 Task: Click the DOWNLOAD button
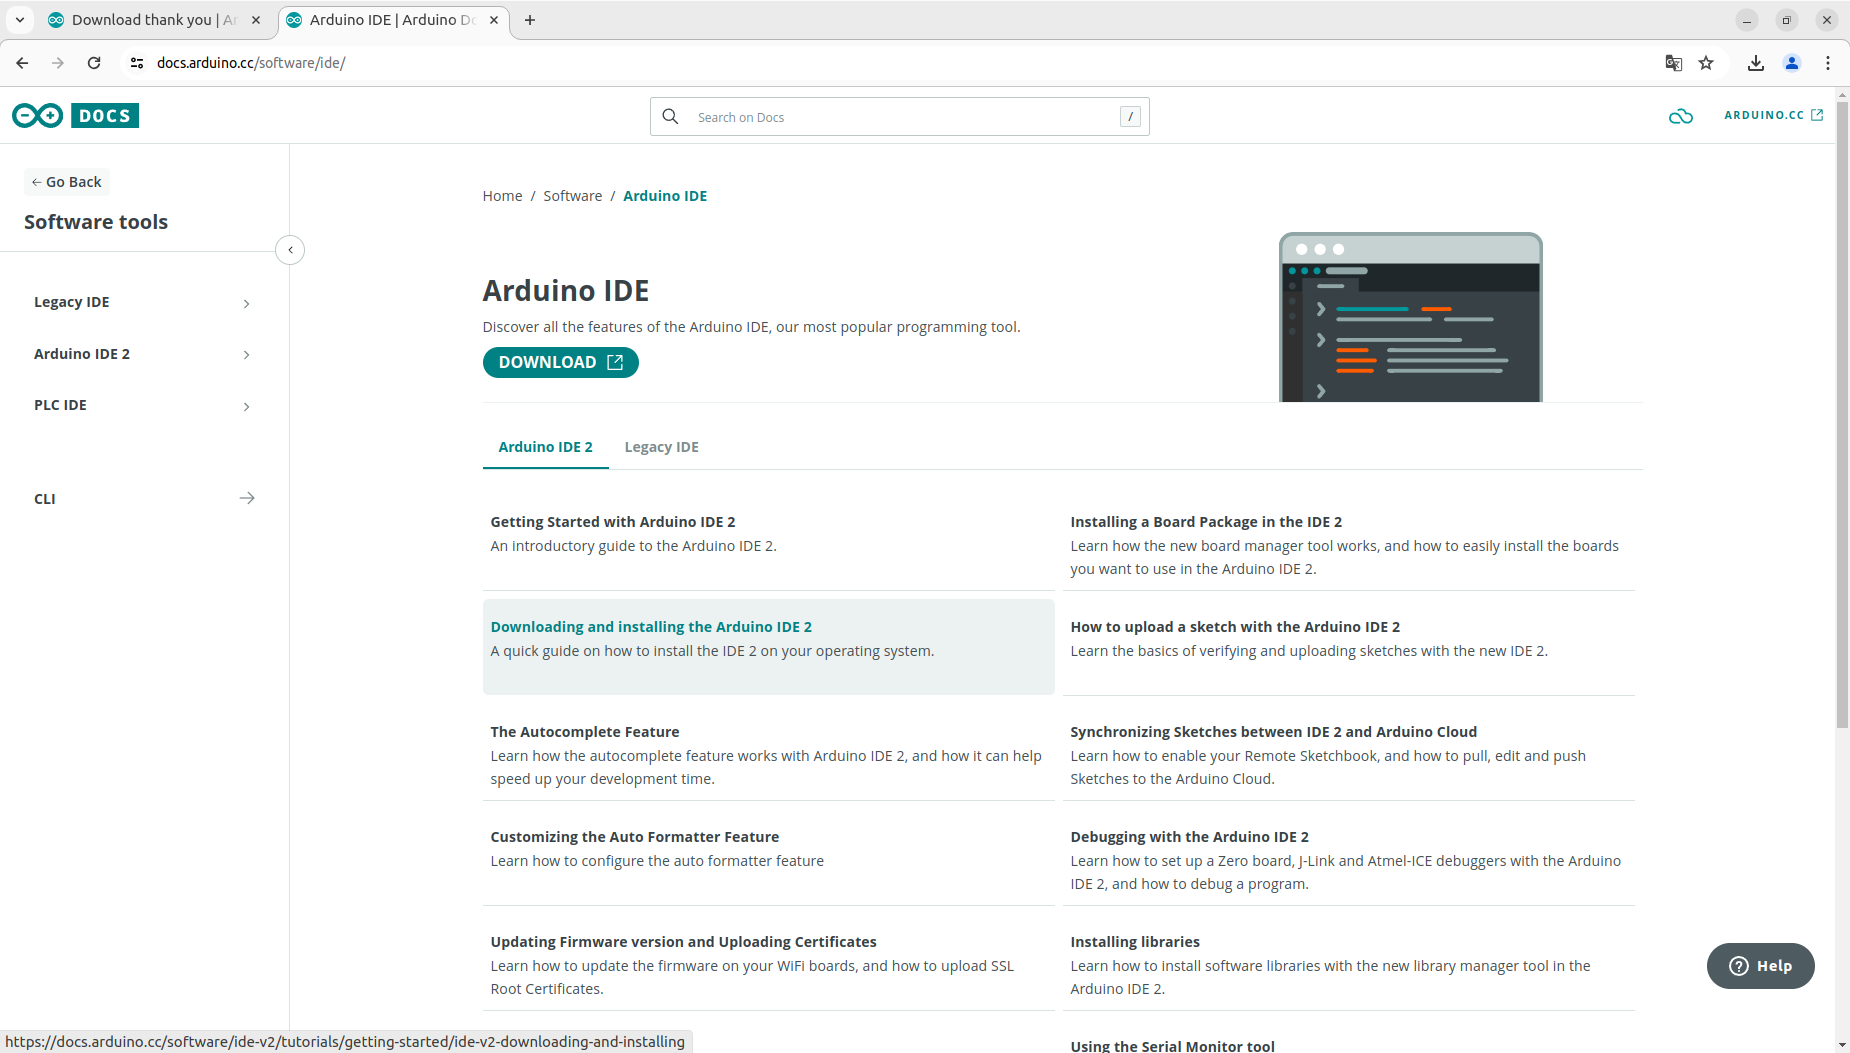click(x=560, y=362)
